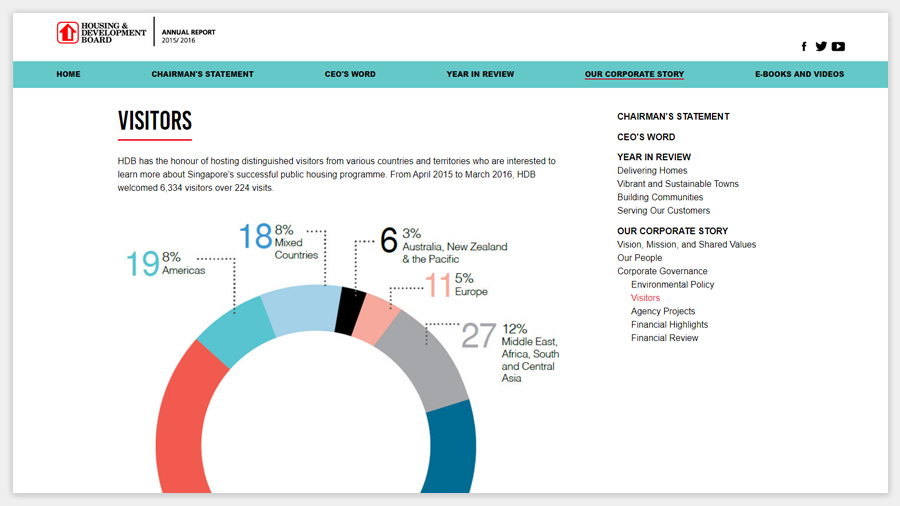Click the grey Middle East and Africa segment
This screenshot has height=506, width=900.
pos(425,360)
